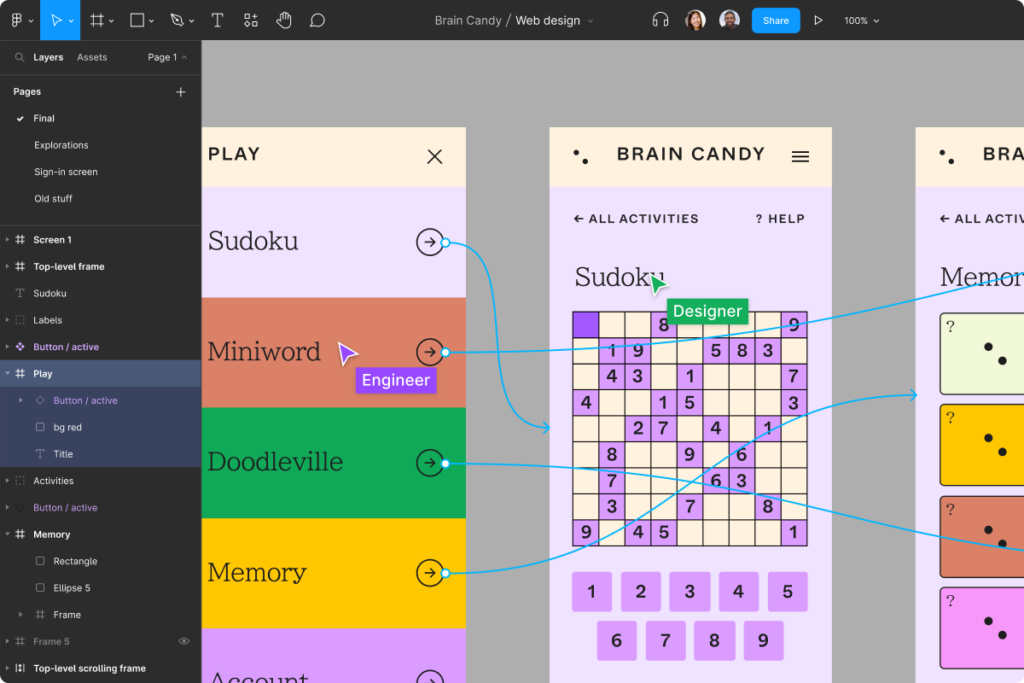1024x683 pixels.
Task: Select the Comment tool
Action: (317, 20)
